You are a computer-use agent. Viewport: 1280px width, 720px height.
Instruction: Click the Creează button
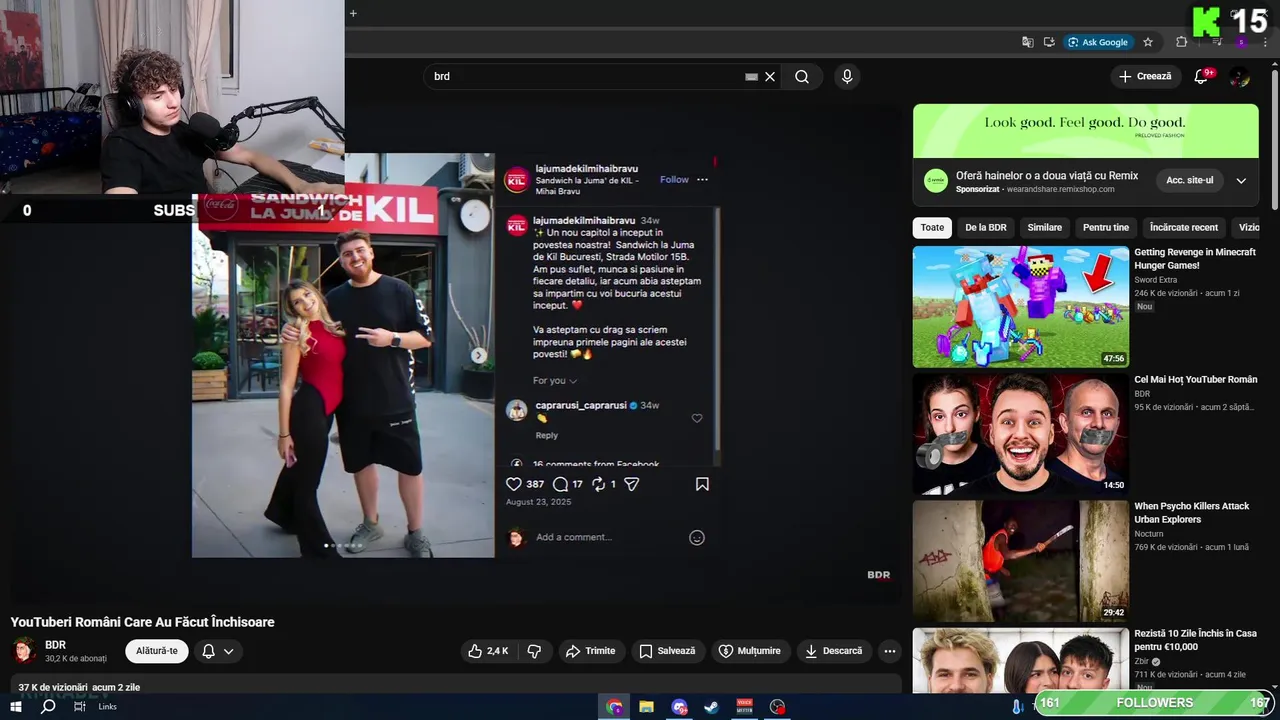1145,76
